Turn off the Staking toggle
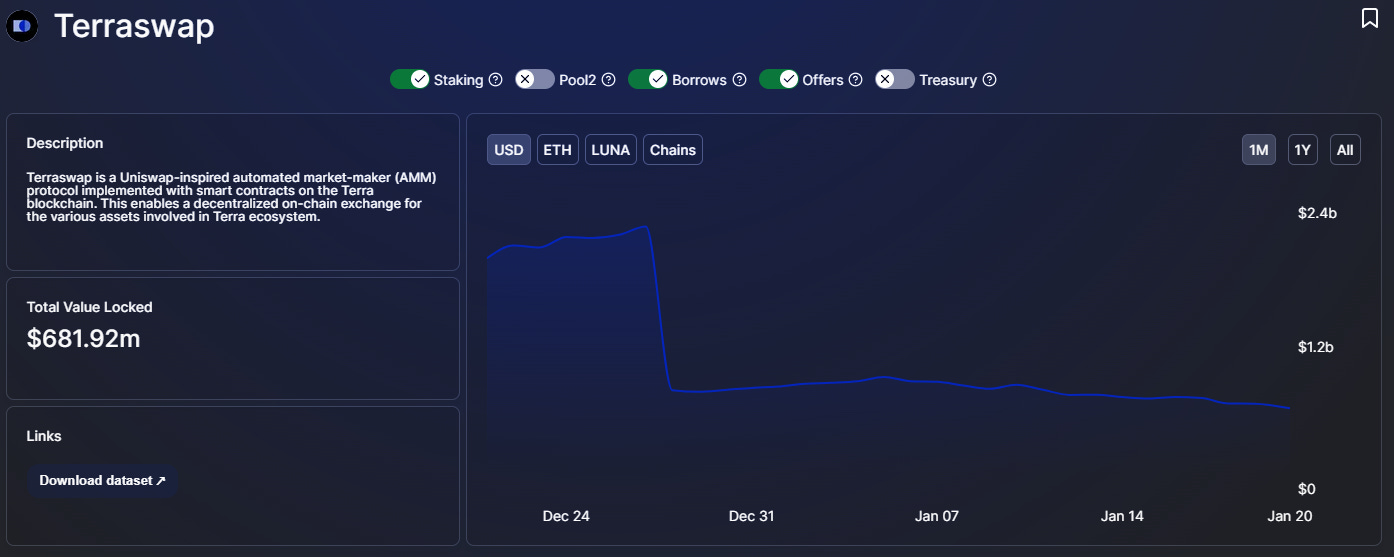Image resolution: width=1394 pixels, height=557 pixels. tap(410, 79)
